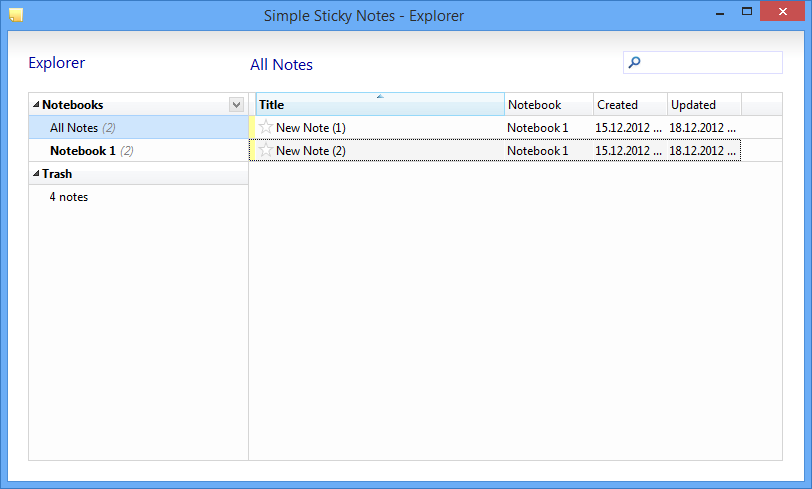Click the sort ascending arrow on Title column
This screenshot has height=489, width=812.
[380, 96]
